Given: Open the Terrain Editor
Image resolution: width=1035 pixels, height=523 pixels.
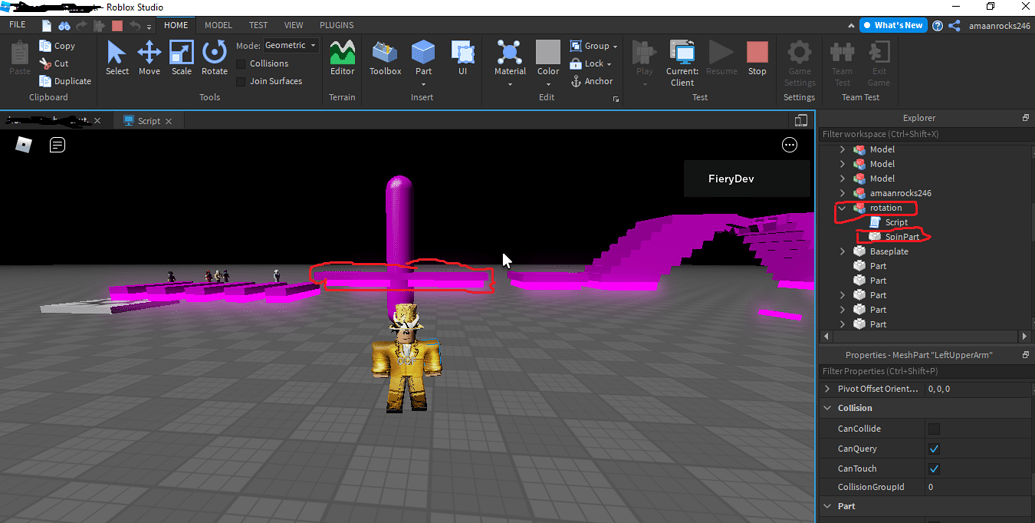Looking at the screenshot, I should 342,57.
